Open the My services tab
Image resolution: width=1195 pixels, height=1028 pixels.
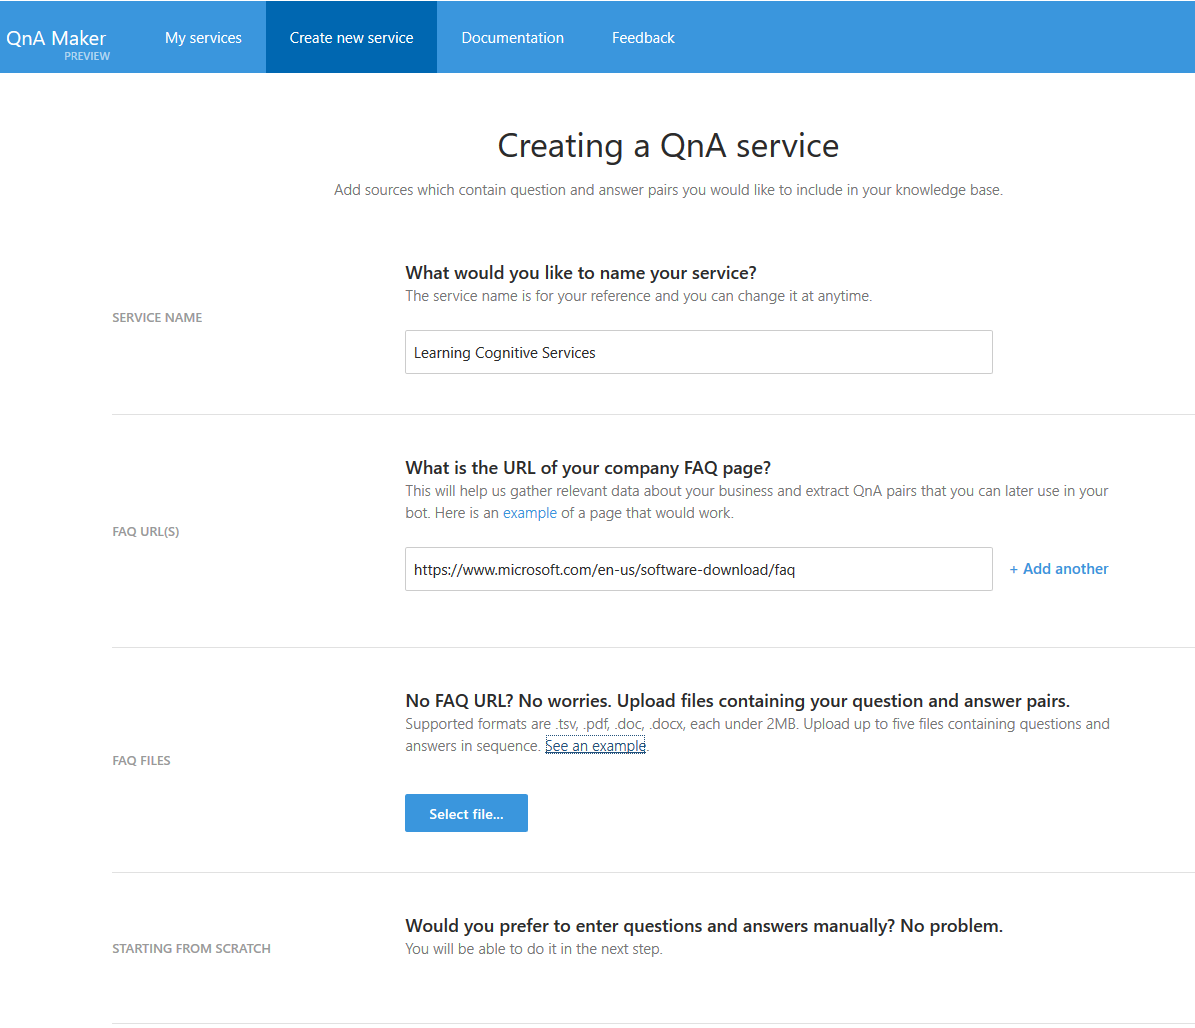pos(203,37)
